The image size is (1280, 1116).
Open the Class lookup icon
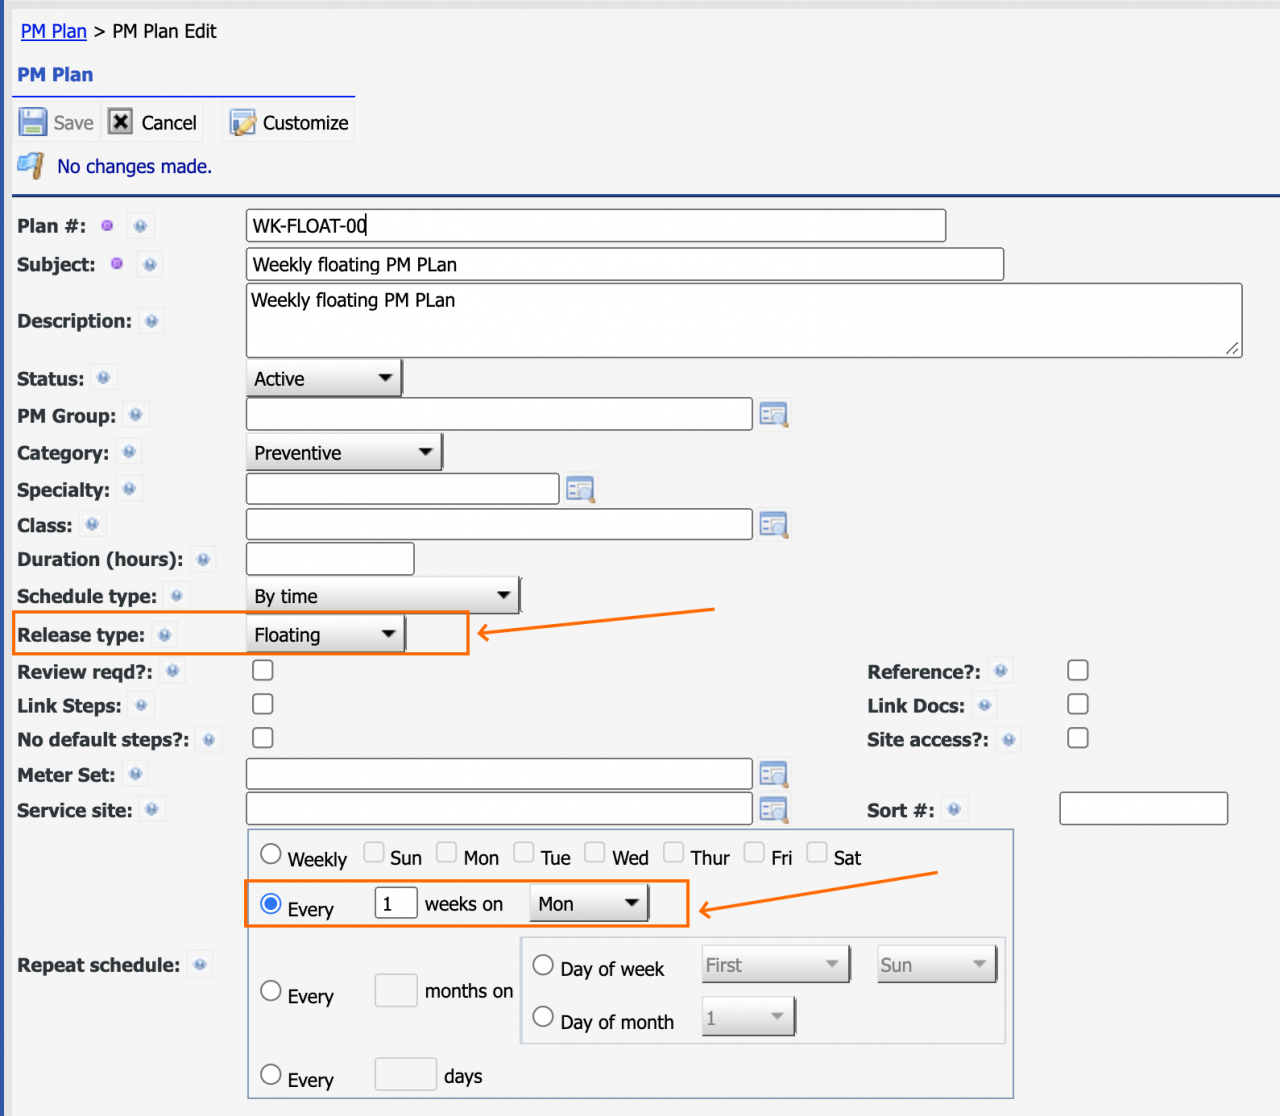tap(773, 524)
